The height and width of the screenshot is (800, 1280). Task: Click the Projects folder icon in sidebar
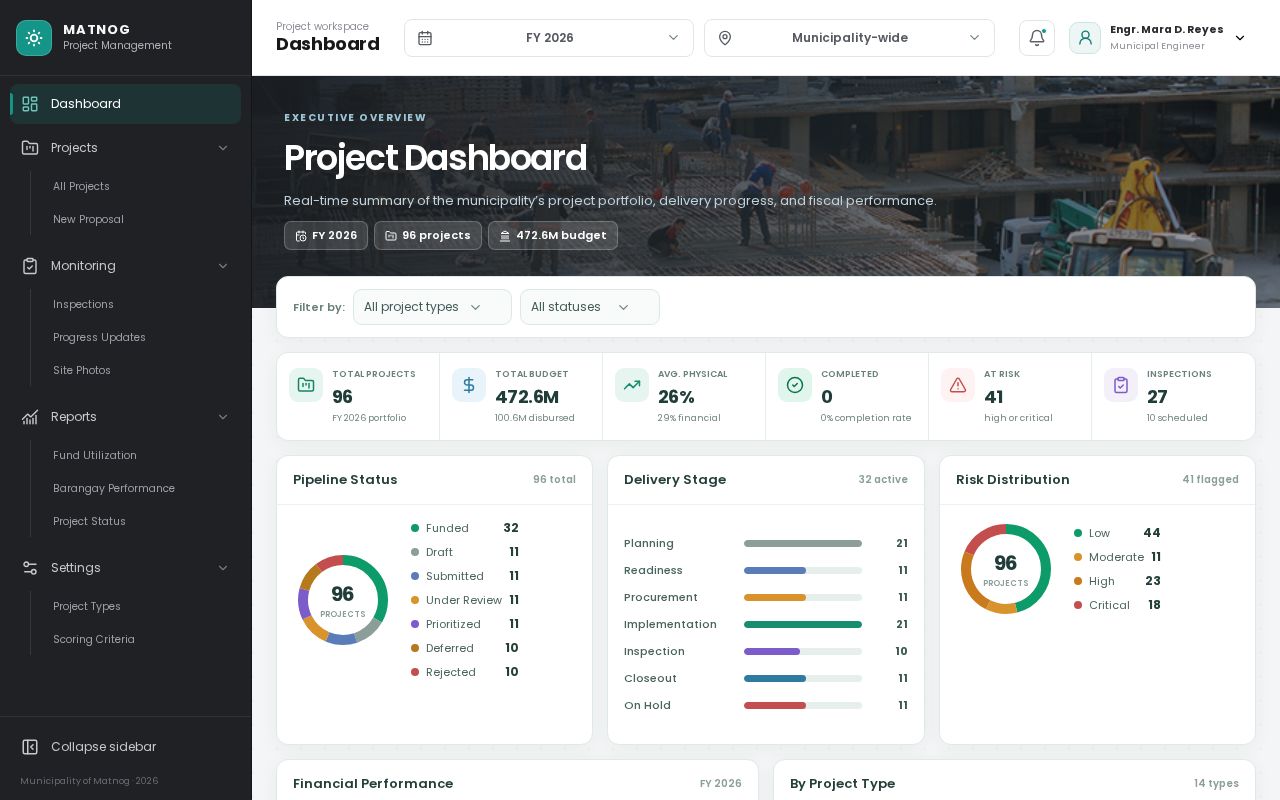[x=30, y=148]
